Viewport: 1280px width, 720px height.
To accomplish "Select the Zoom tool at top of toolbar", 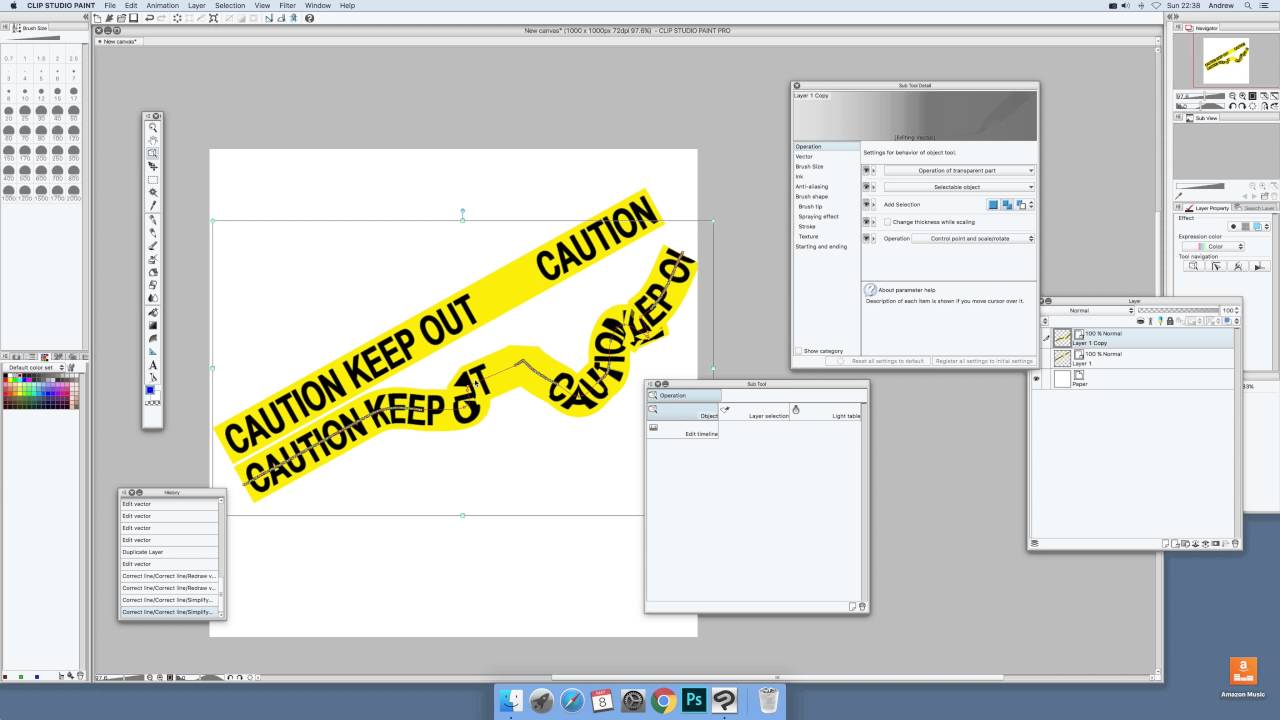I will pos(152,128).
